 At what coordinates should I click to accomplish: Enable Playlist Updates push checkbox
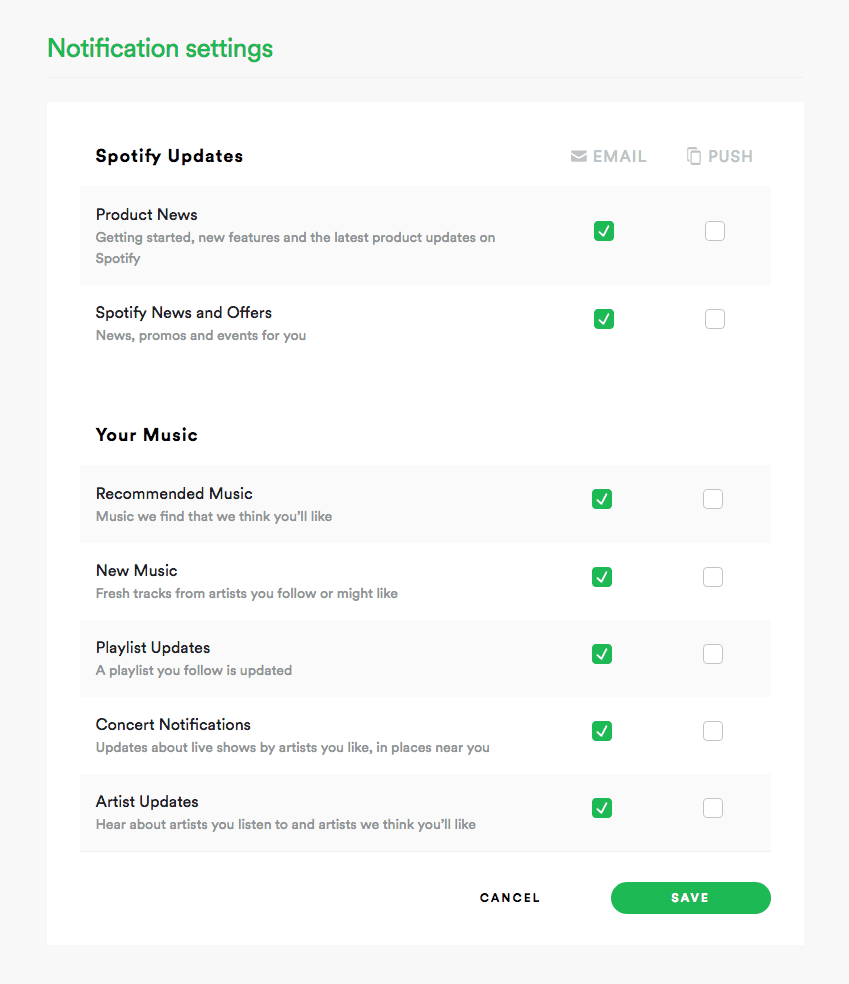[x=713, y=654]
